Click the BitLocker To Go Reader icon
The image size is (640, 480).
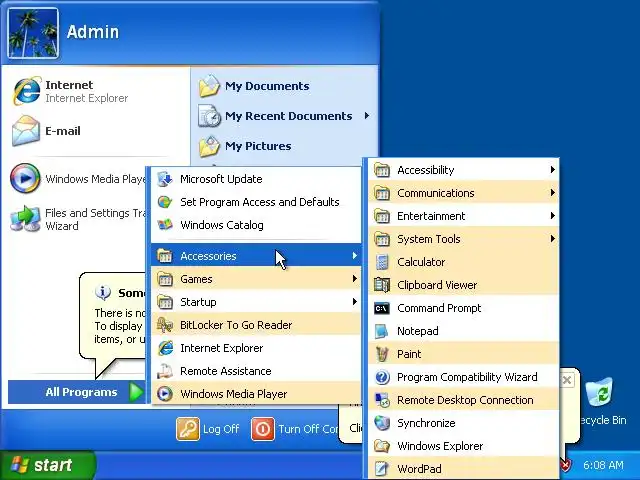tap(165, 325)
